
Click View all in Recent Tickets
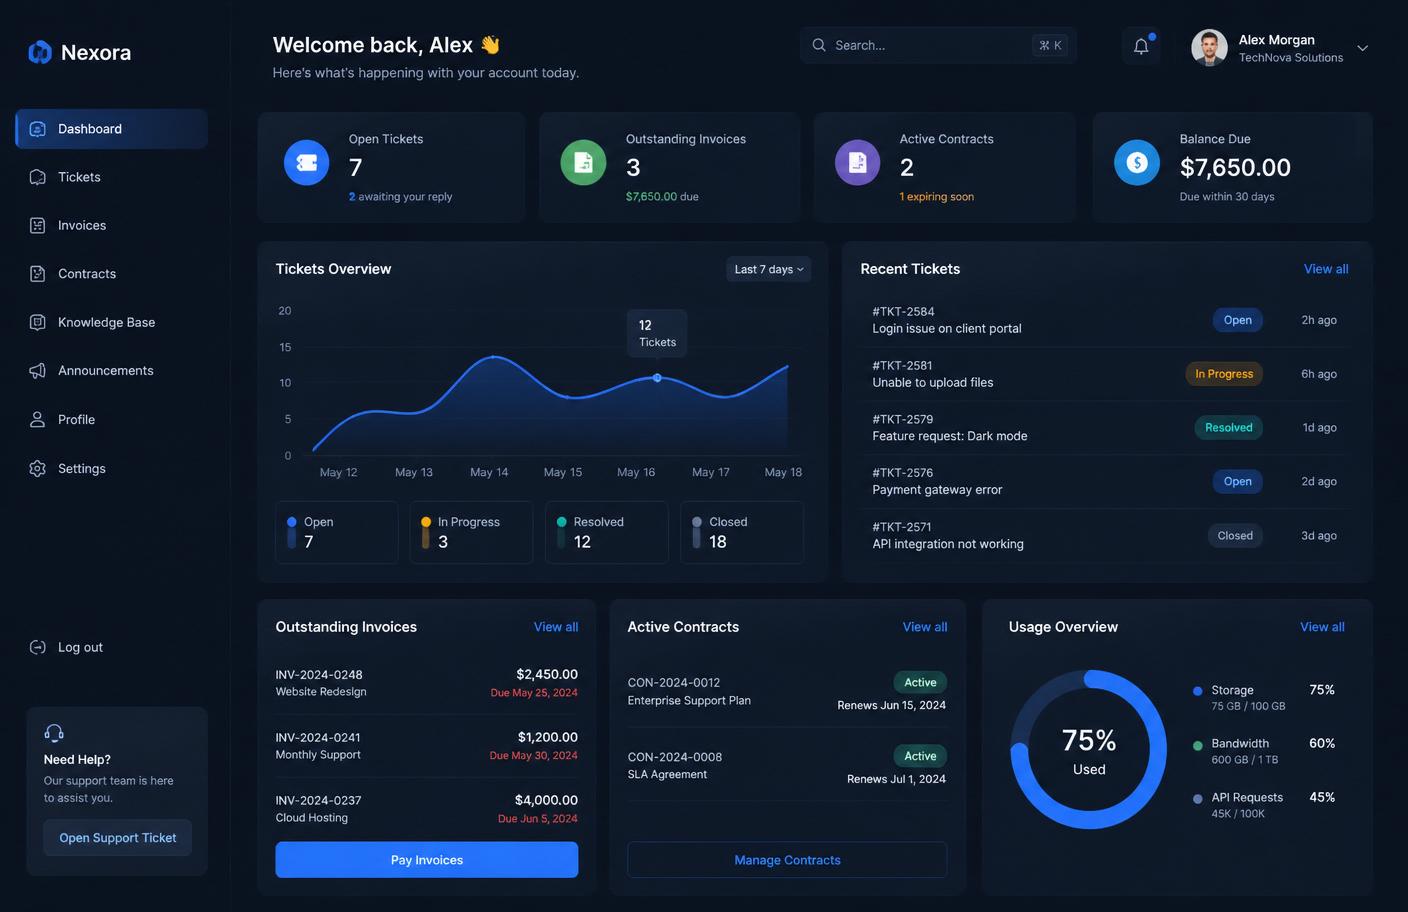[x=1326, y=269]
